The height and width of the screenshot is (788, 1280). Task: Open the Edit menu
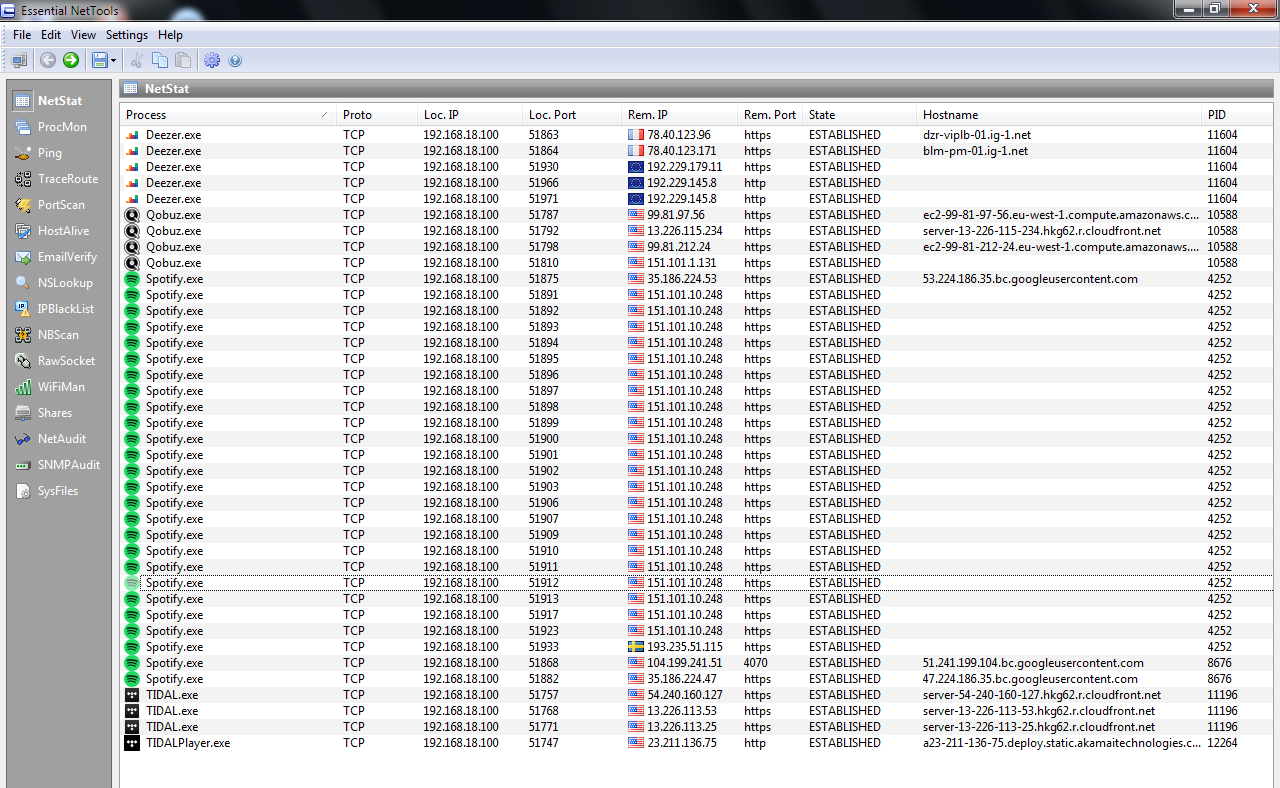(51, 35)
